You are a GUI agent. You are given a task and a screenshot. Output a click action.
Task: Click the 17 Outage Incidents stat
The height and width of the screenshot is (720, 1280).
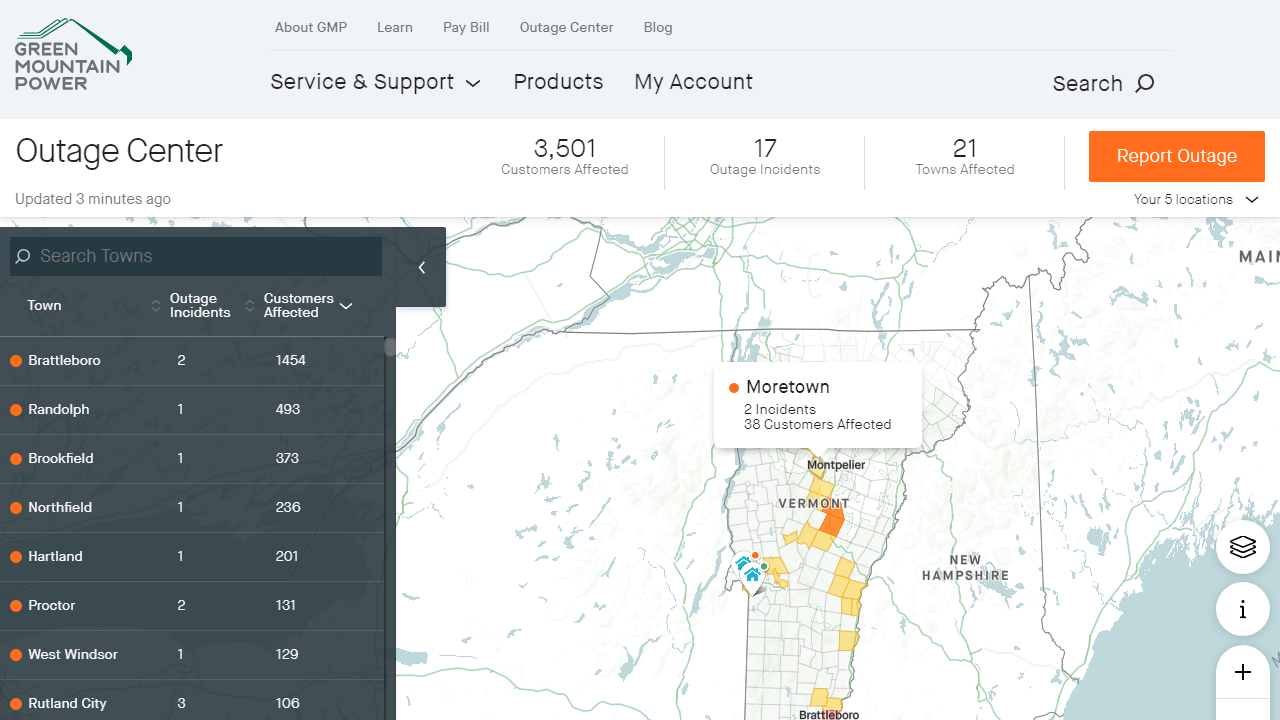coord(765,156)
